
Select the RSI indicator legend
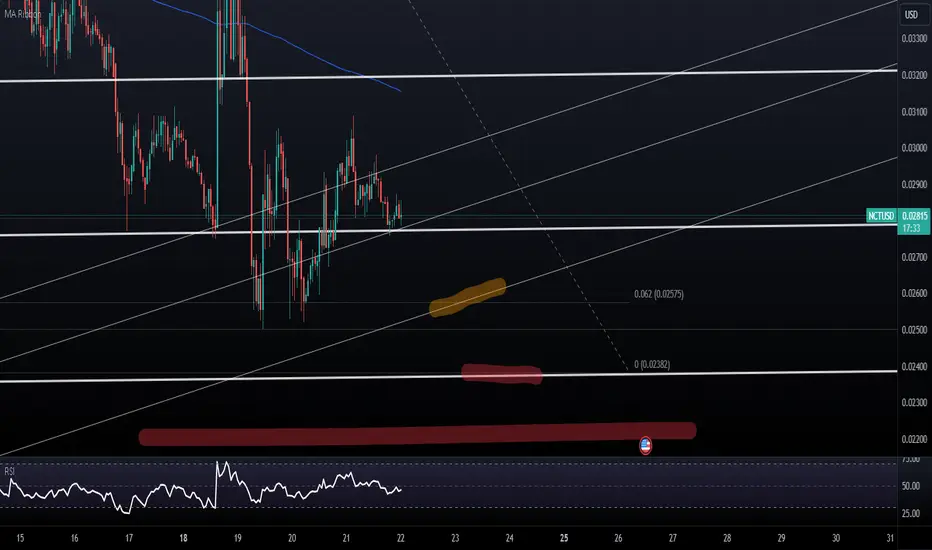pos(9,472)
